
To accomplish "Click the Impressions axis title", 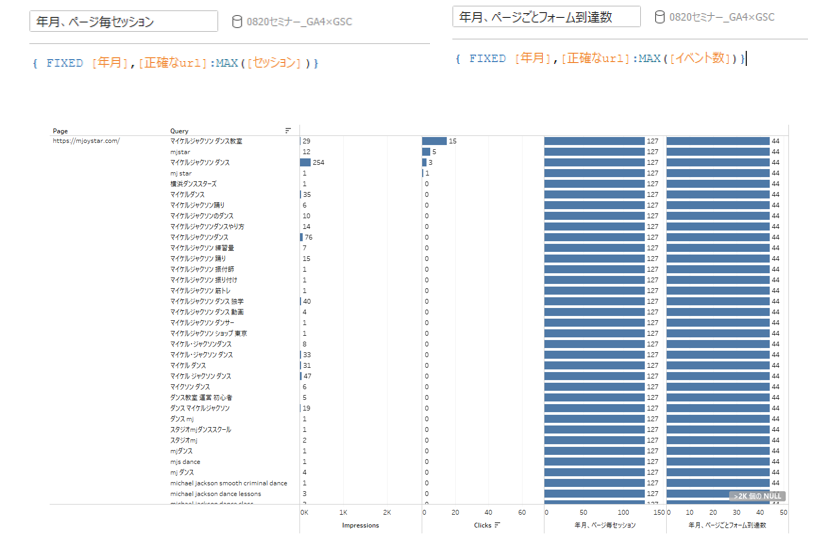I will [x=360, y=525].
